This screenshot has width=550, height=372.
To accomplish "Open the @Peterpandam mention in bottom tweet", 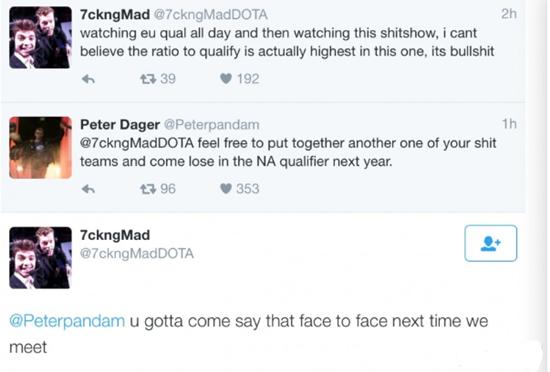I will coord(67,321).
